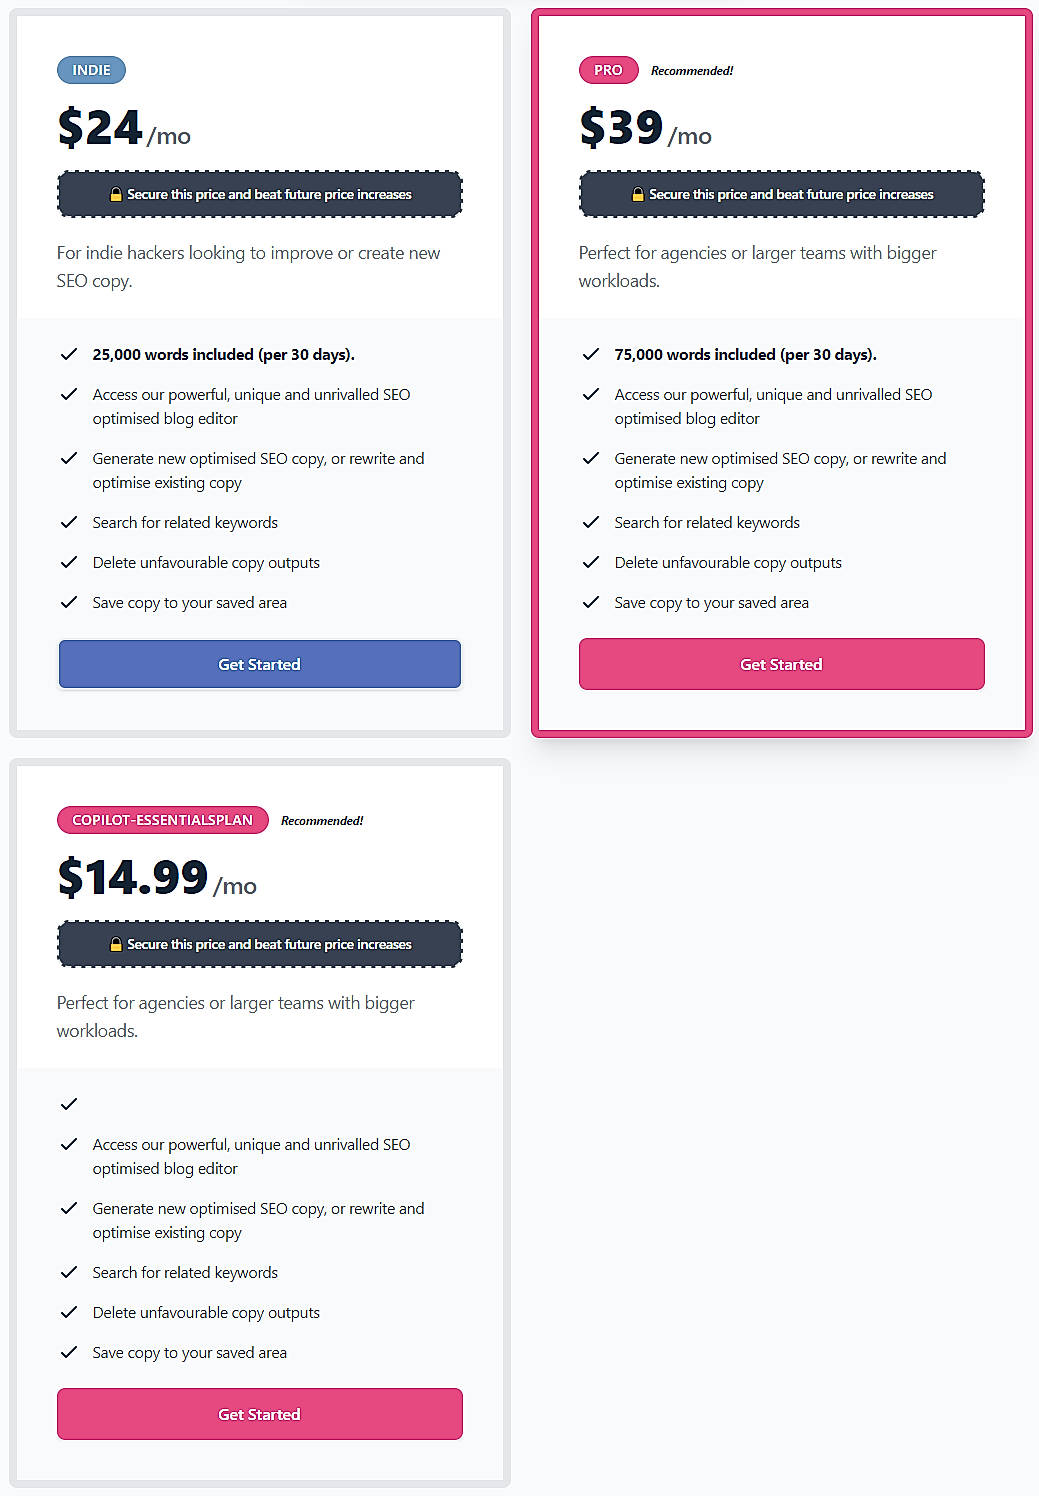The width and height of the screenshot is (1039, 1496).
Task: Click Get Started under Copilot-Essentials plan
Action: pyautogui.click(x=259, y=1414)
